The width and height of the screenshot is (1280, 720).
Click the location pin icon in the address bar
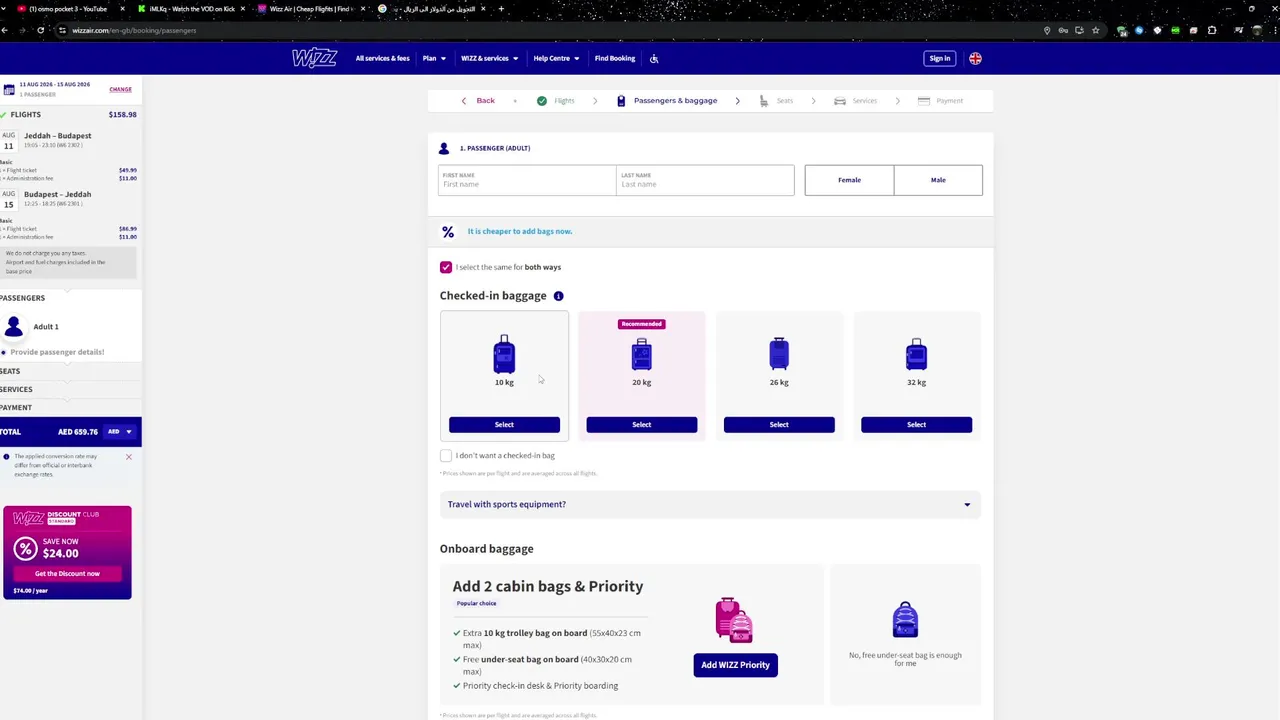[1047, 30]
